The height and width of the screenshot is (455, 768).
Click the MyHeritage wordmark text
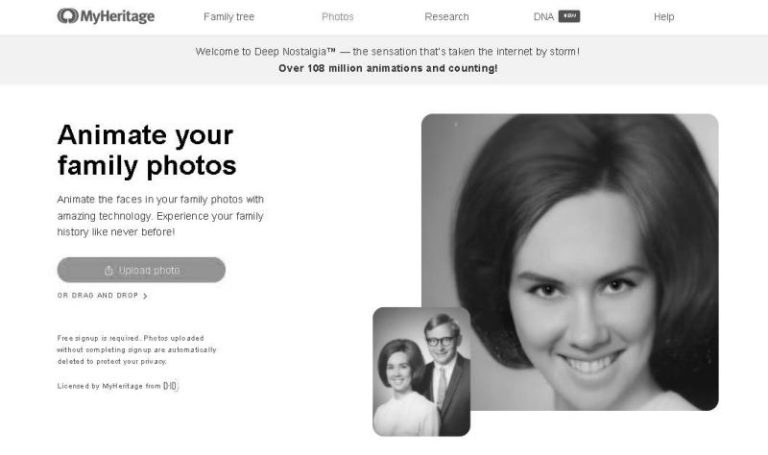click(118, 16)
